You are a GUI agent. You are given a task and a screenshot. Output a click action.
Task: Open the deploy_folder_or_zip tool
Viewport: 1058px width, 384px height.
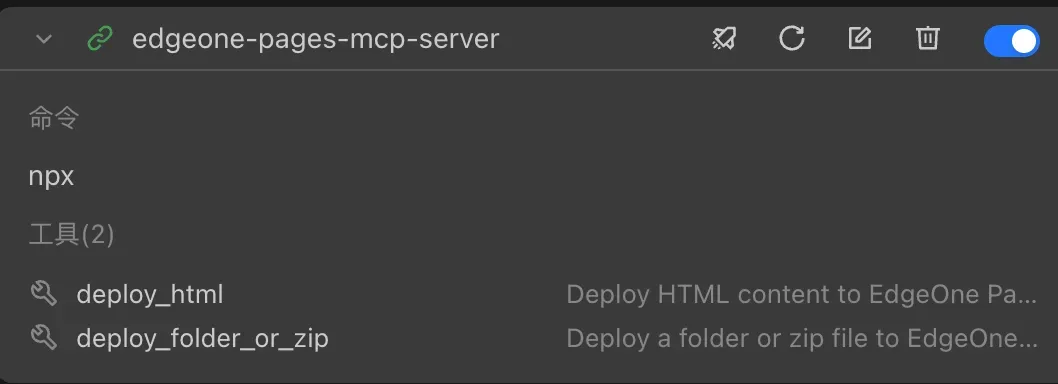tap(202, 338)
